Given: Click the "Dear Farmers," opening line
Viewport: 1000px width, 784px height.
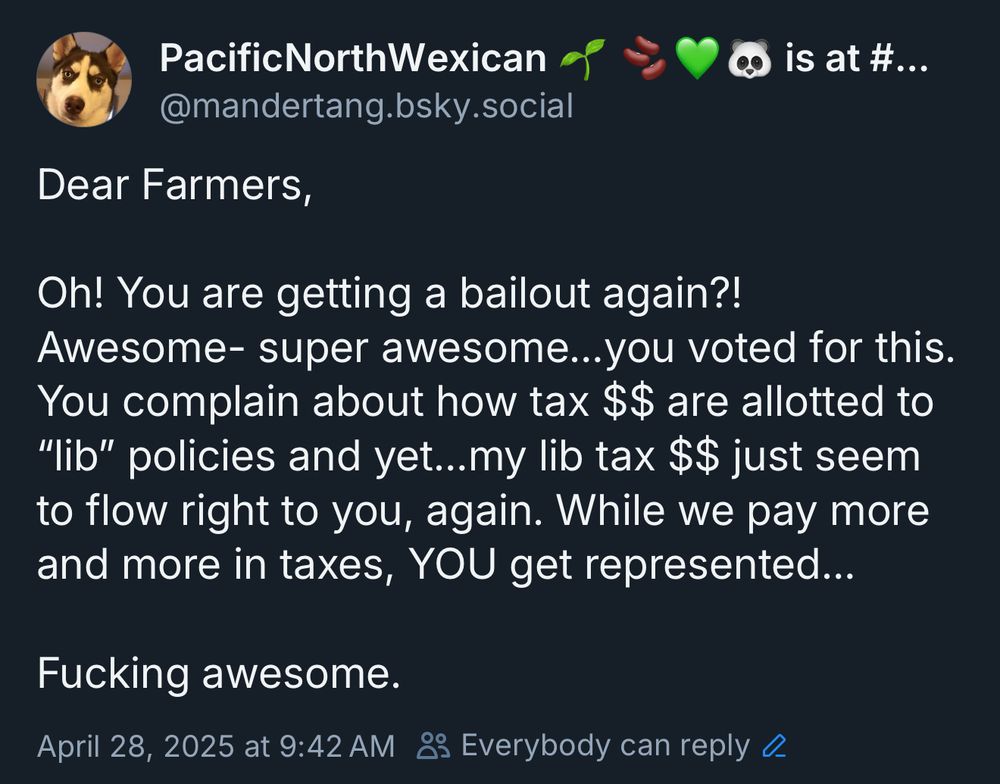Looking at the screenshot, I should 175,185.
